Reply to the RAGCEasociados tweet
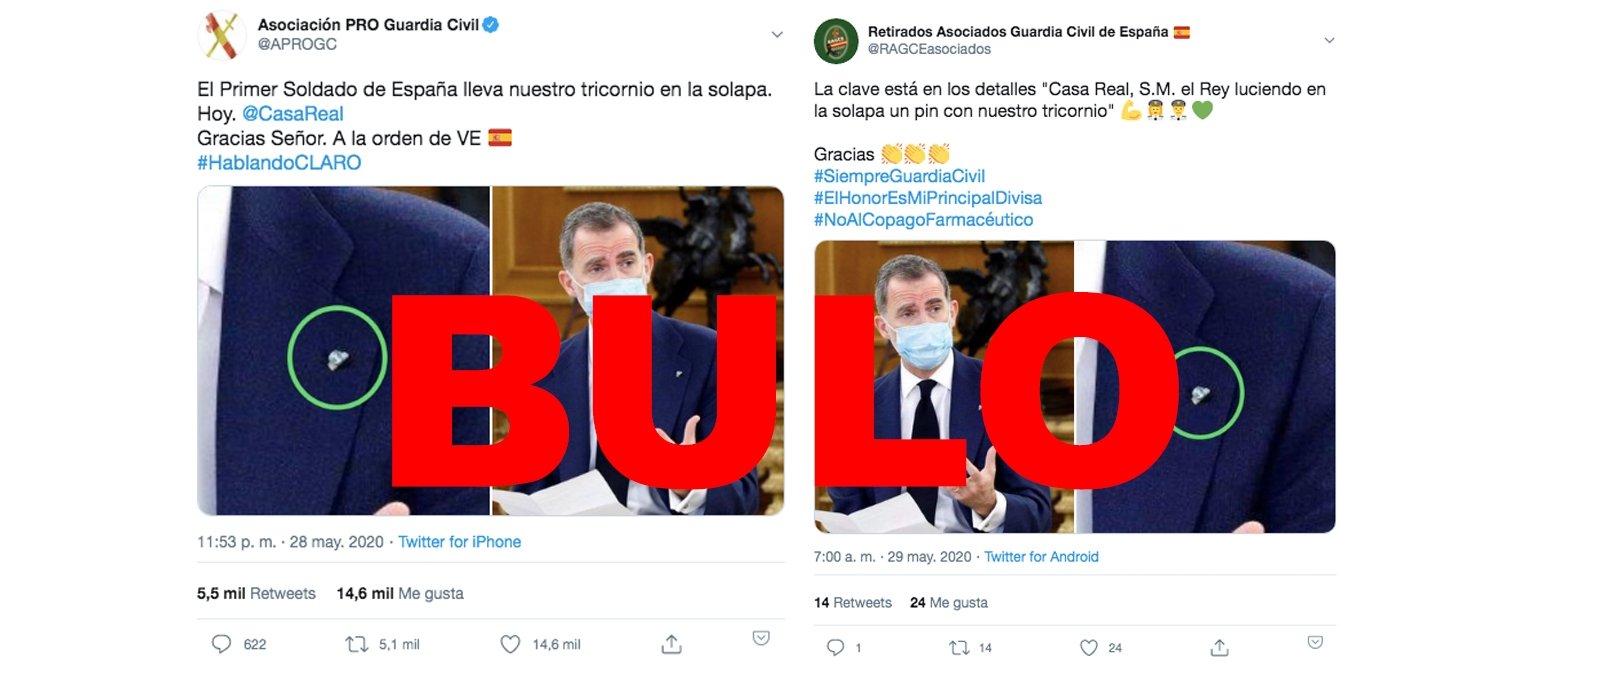 pyautogui.click(x=835, y=648)
